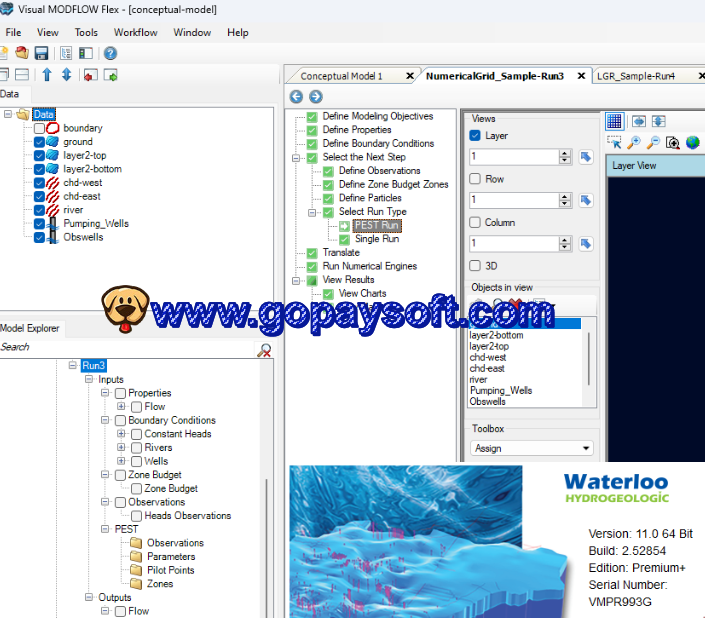This screenshot has height=618, width=705.
Task: Switch to the LGR_Sample-Run4 tab
Action: (636, 76)
